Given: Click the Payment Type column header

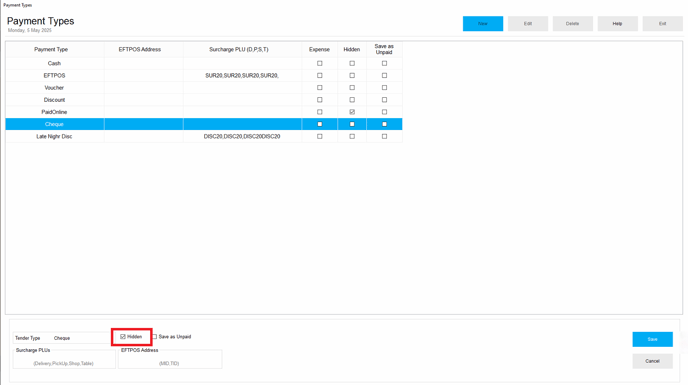Looking at the screenshot, I should pyautogui.click(x=55, y=50).
